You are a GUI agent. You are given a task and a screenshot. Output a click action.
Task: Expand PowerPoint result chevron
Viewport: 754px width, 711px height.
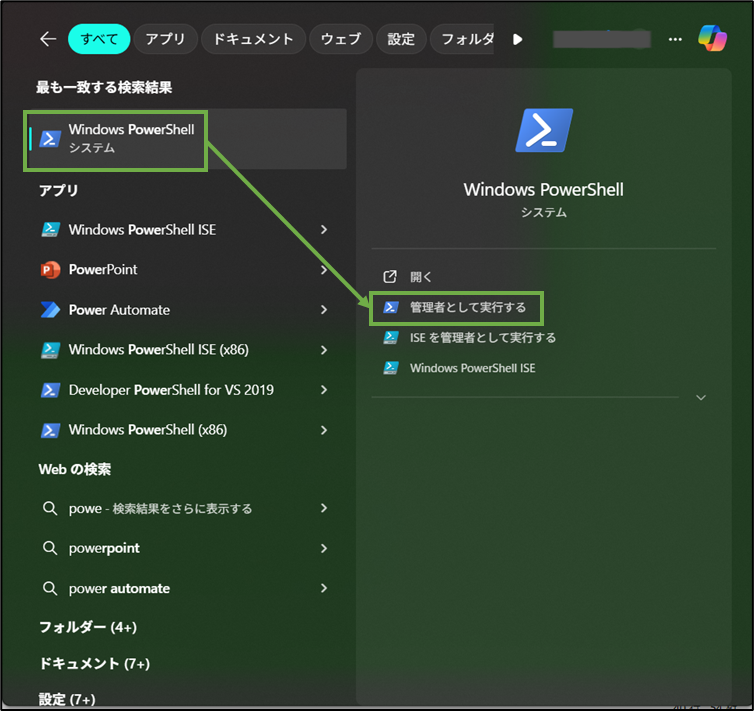tap(324, 270)
